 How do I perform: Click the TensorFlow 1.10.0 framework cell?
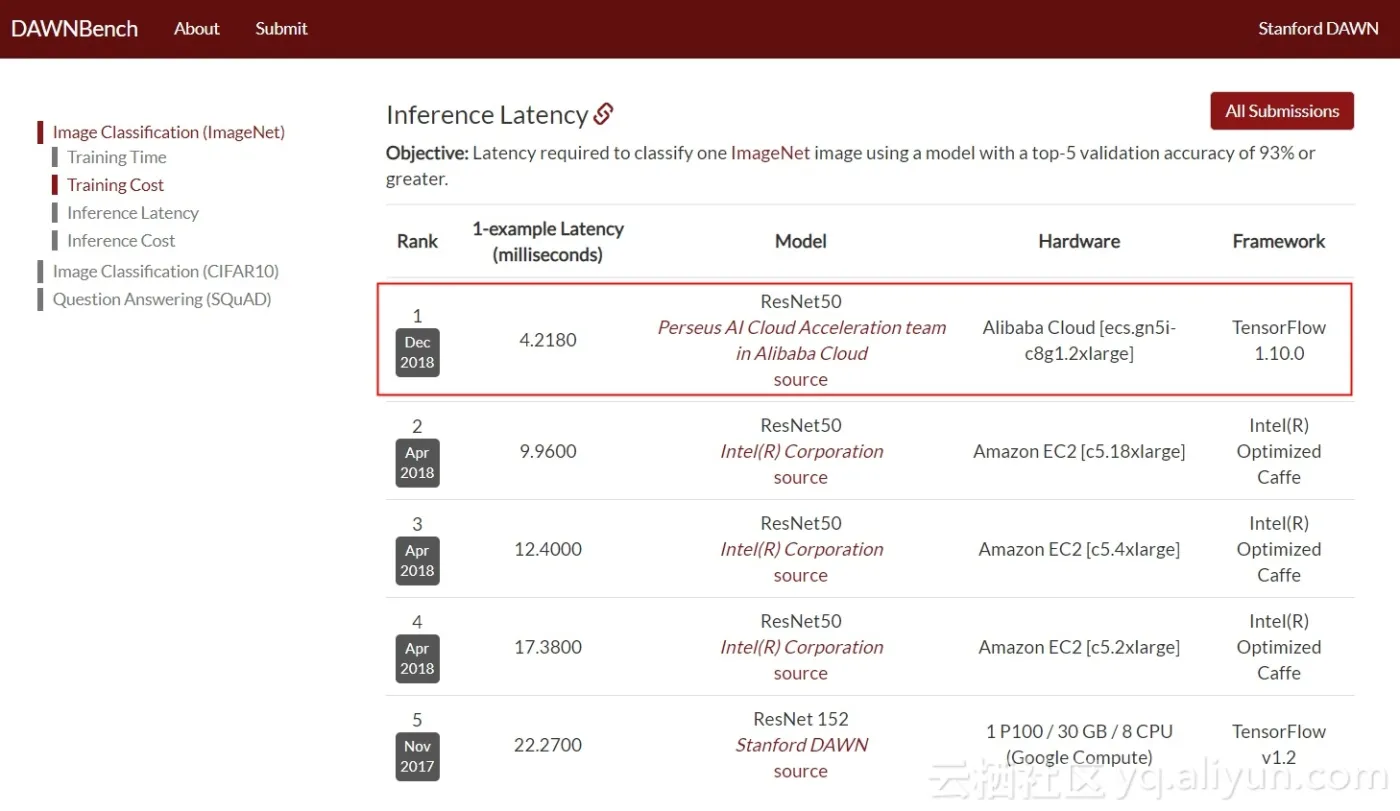tap(1279, 340)
